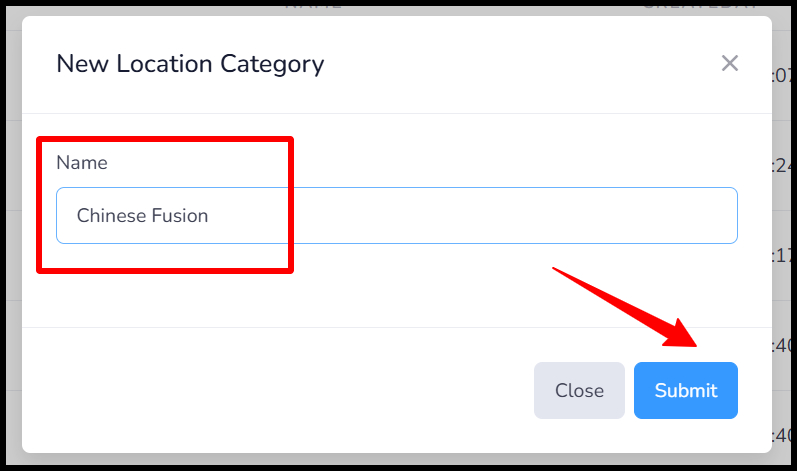This screenshot has height=471, width=797.
Task: Click the background timestamp ending in :17
Action: click(782, 256)
